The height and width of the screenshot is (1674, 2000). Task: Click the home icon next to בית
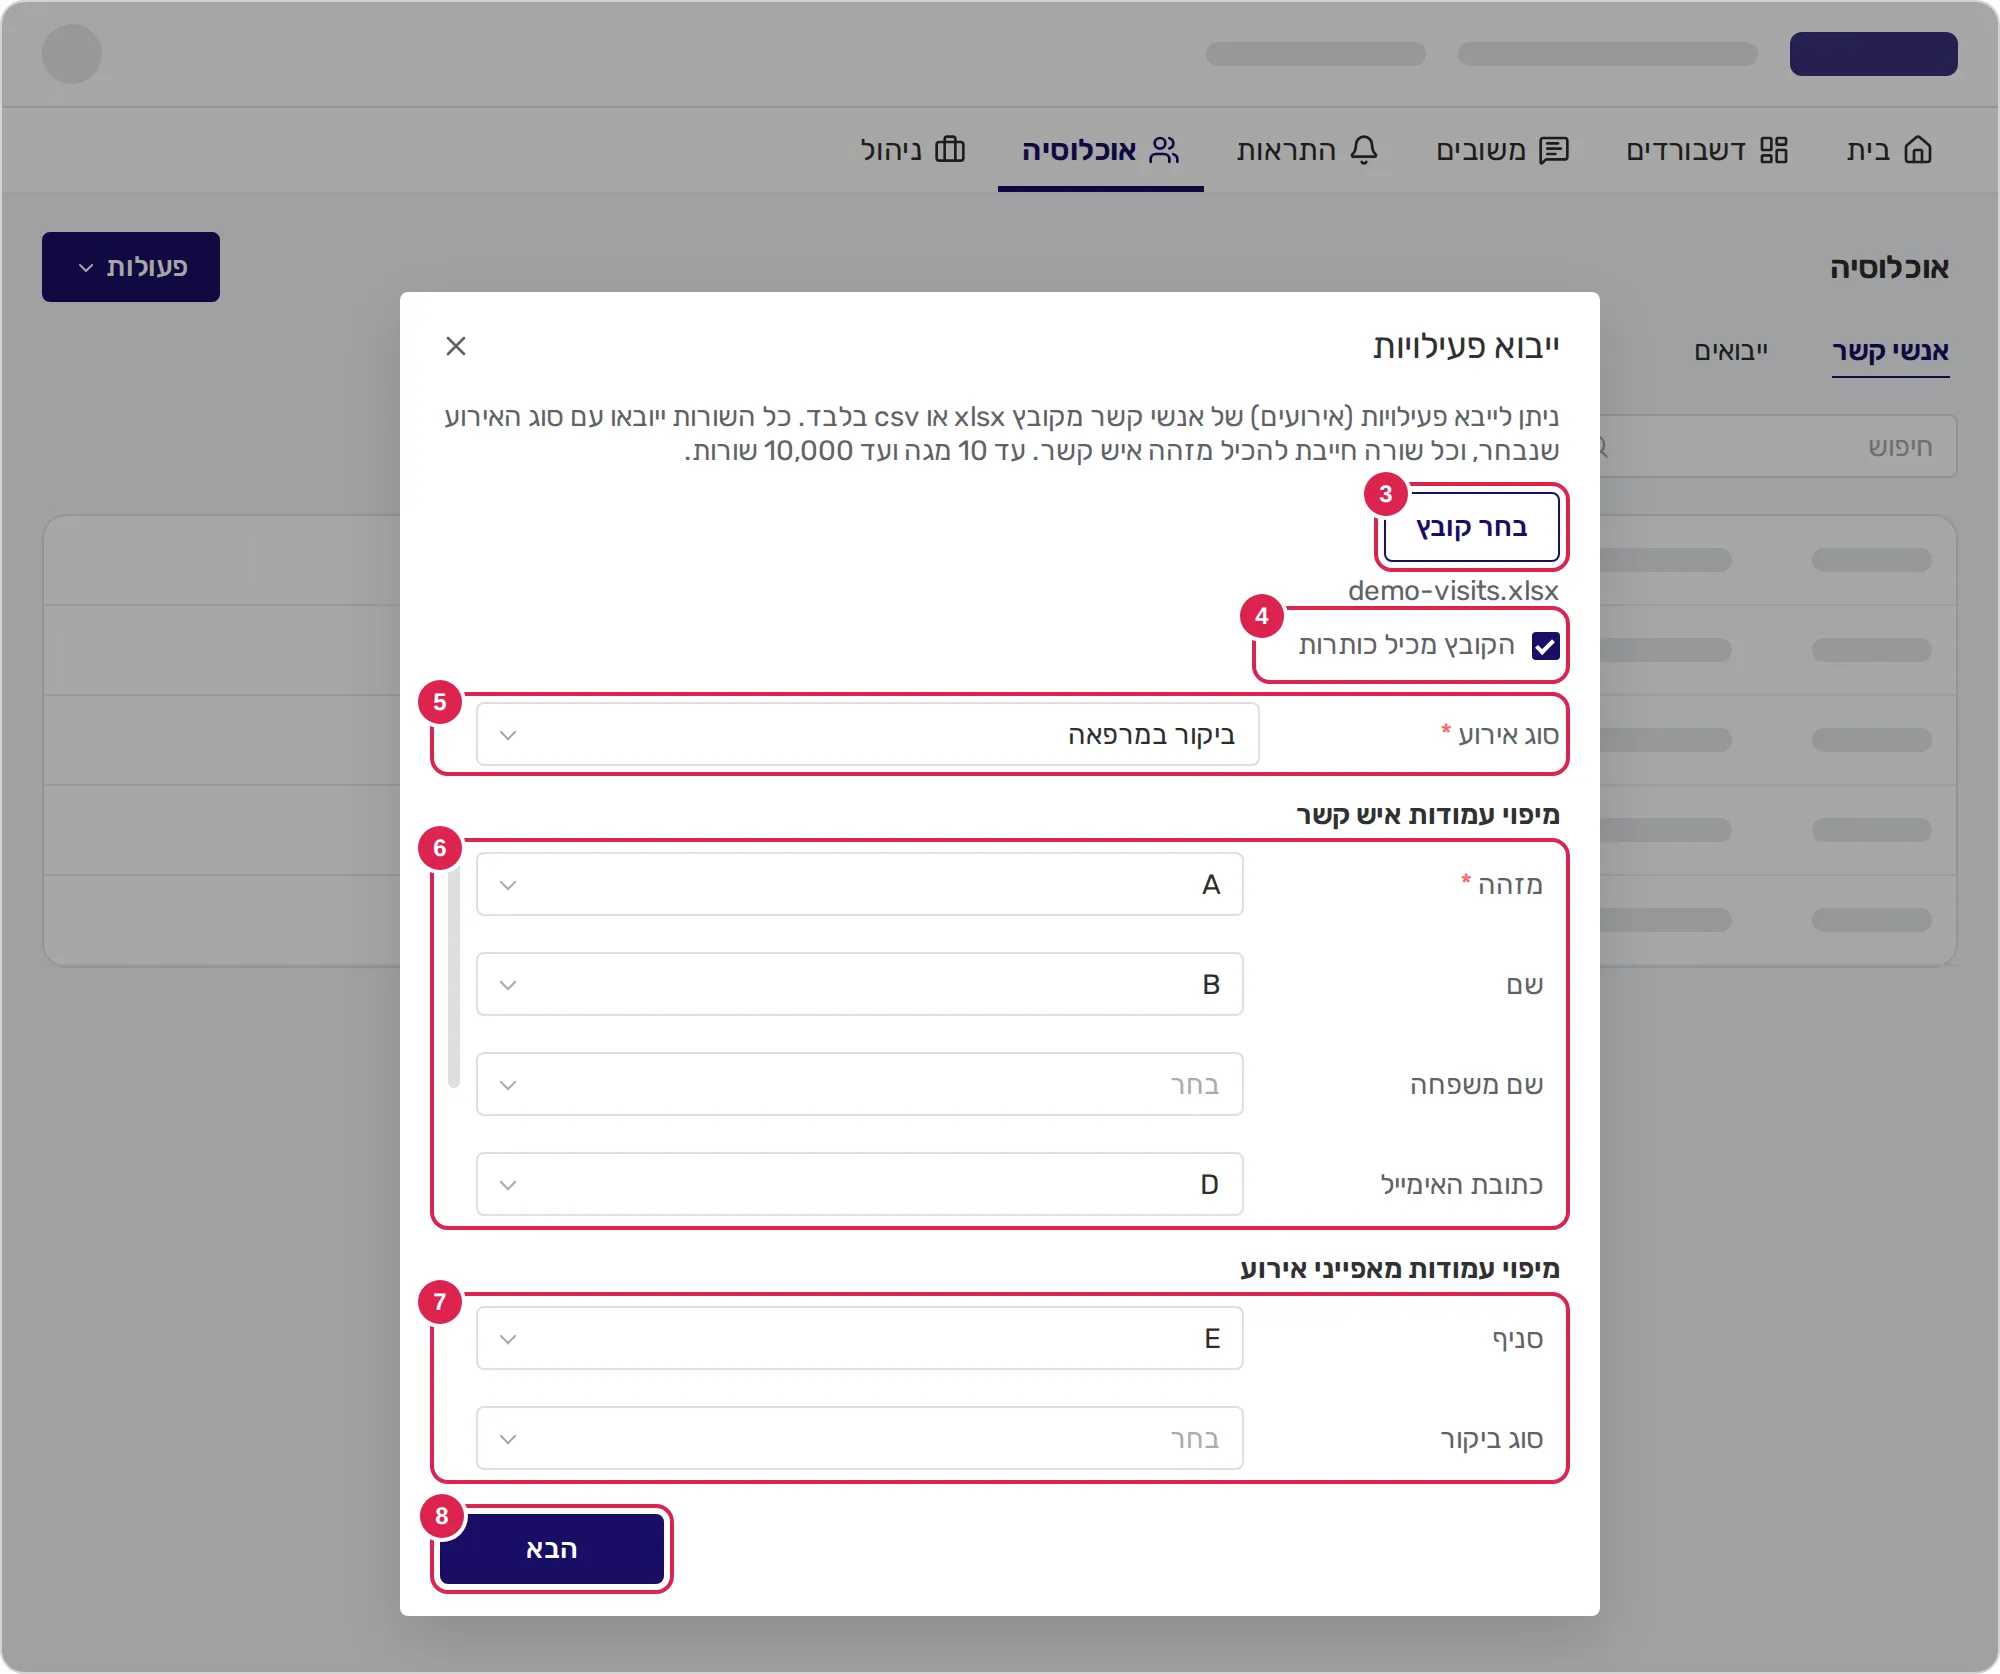tap(1918, 150)
